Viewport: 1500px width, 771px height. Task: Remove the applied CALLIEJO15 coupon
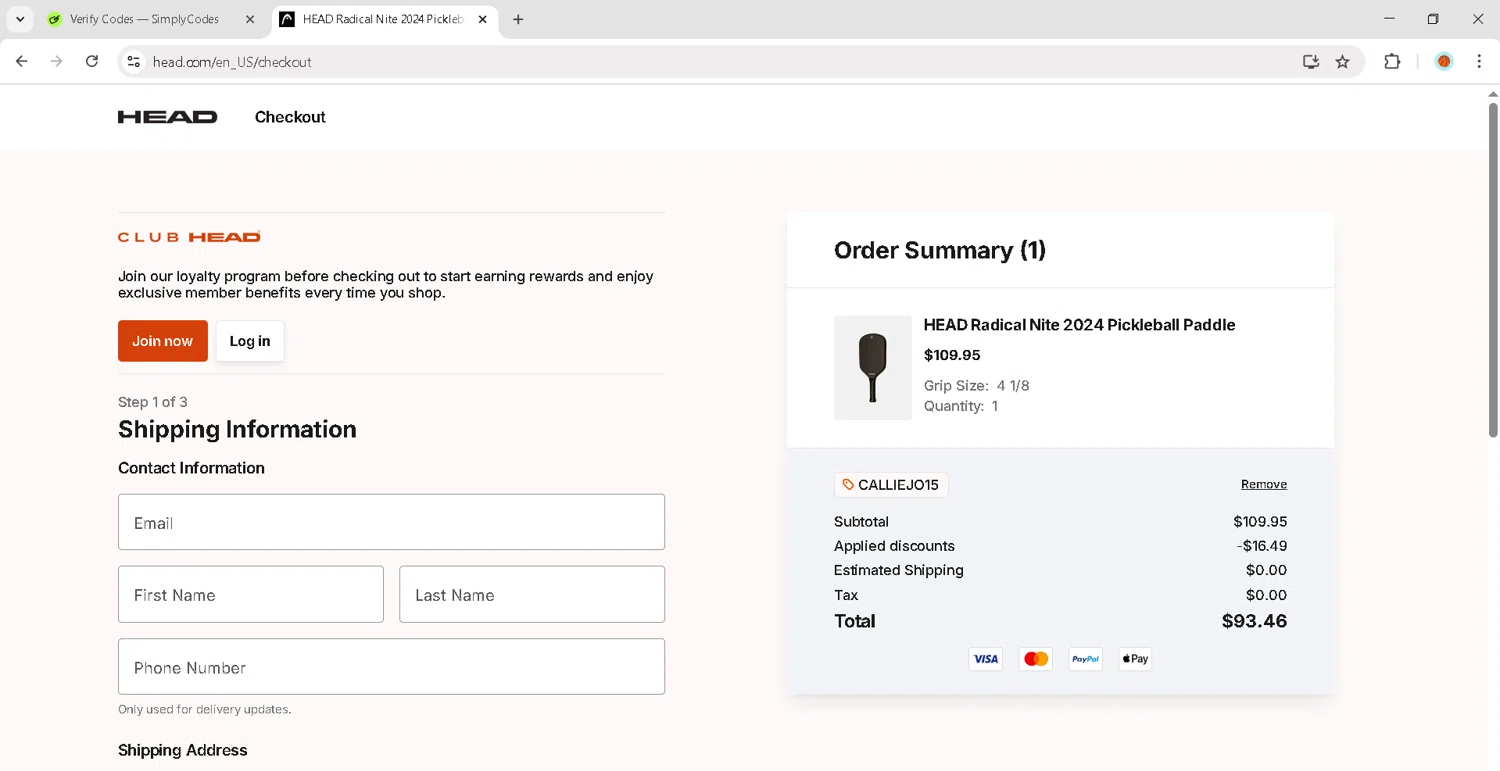click(1264, 484)
